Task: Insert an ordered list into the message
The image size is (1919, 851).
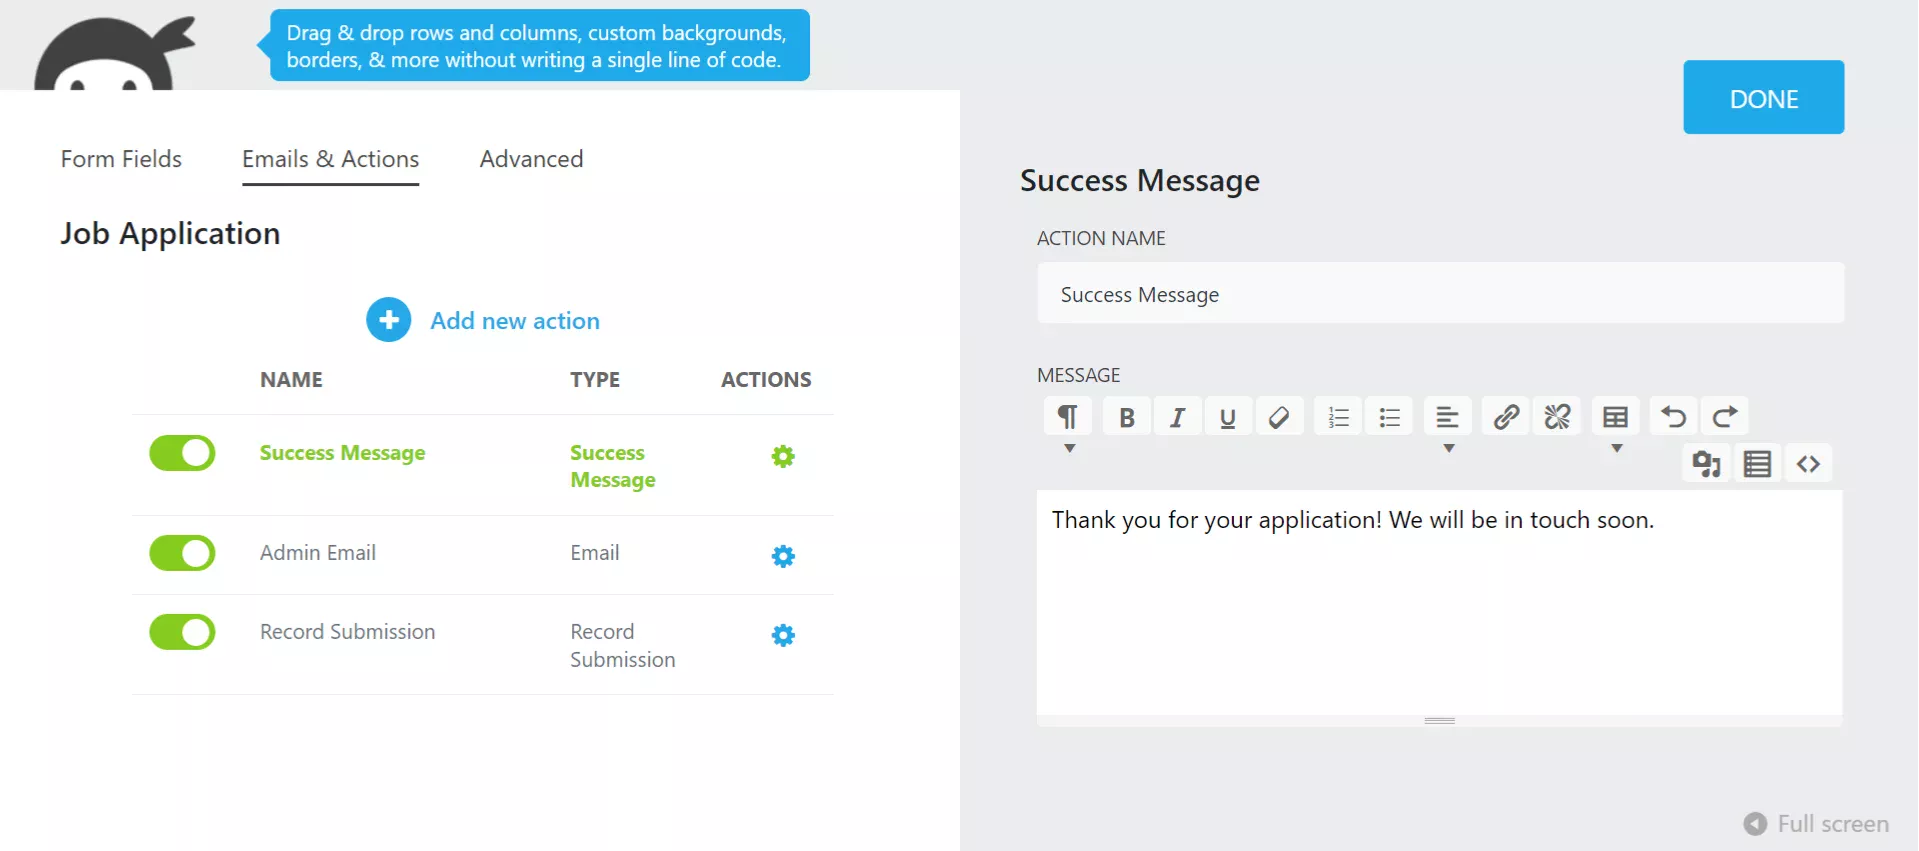Action: coord(1337,416)
